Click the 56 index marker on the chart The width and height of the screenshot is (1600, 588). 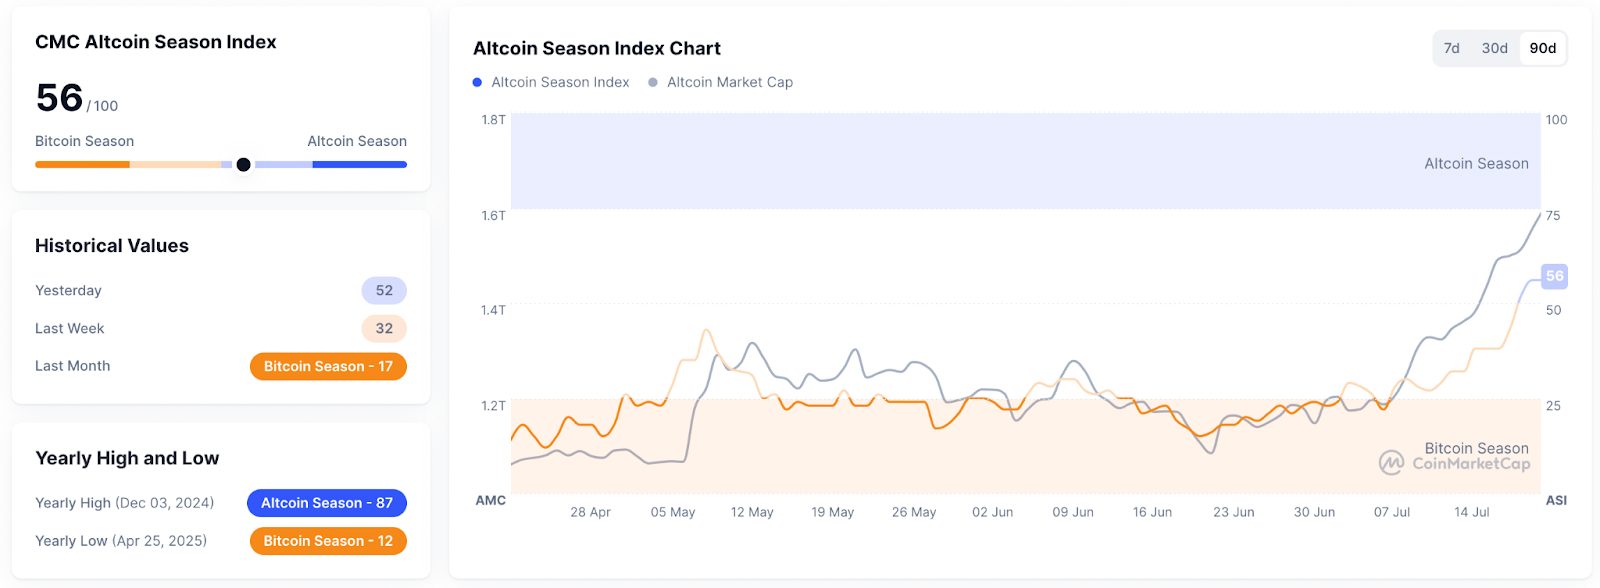1554,276
